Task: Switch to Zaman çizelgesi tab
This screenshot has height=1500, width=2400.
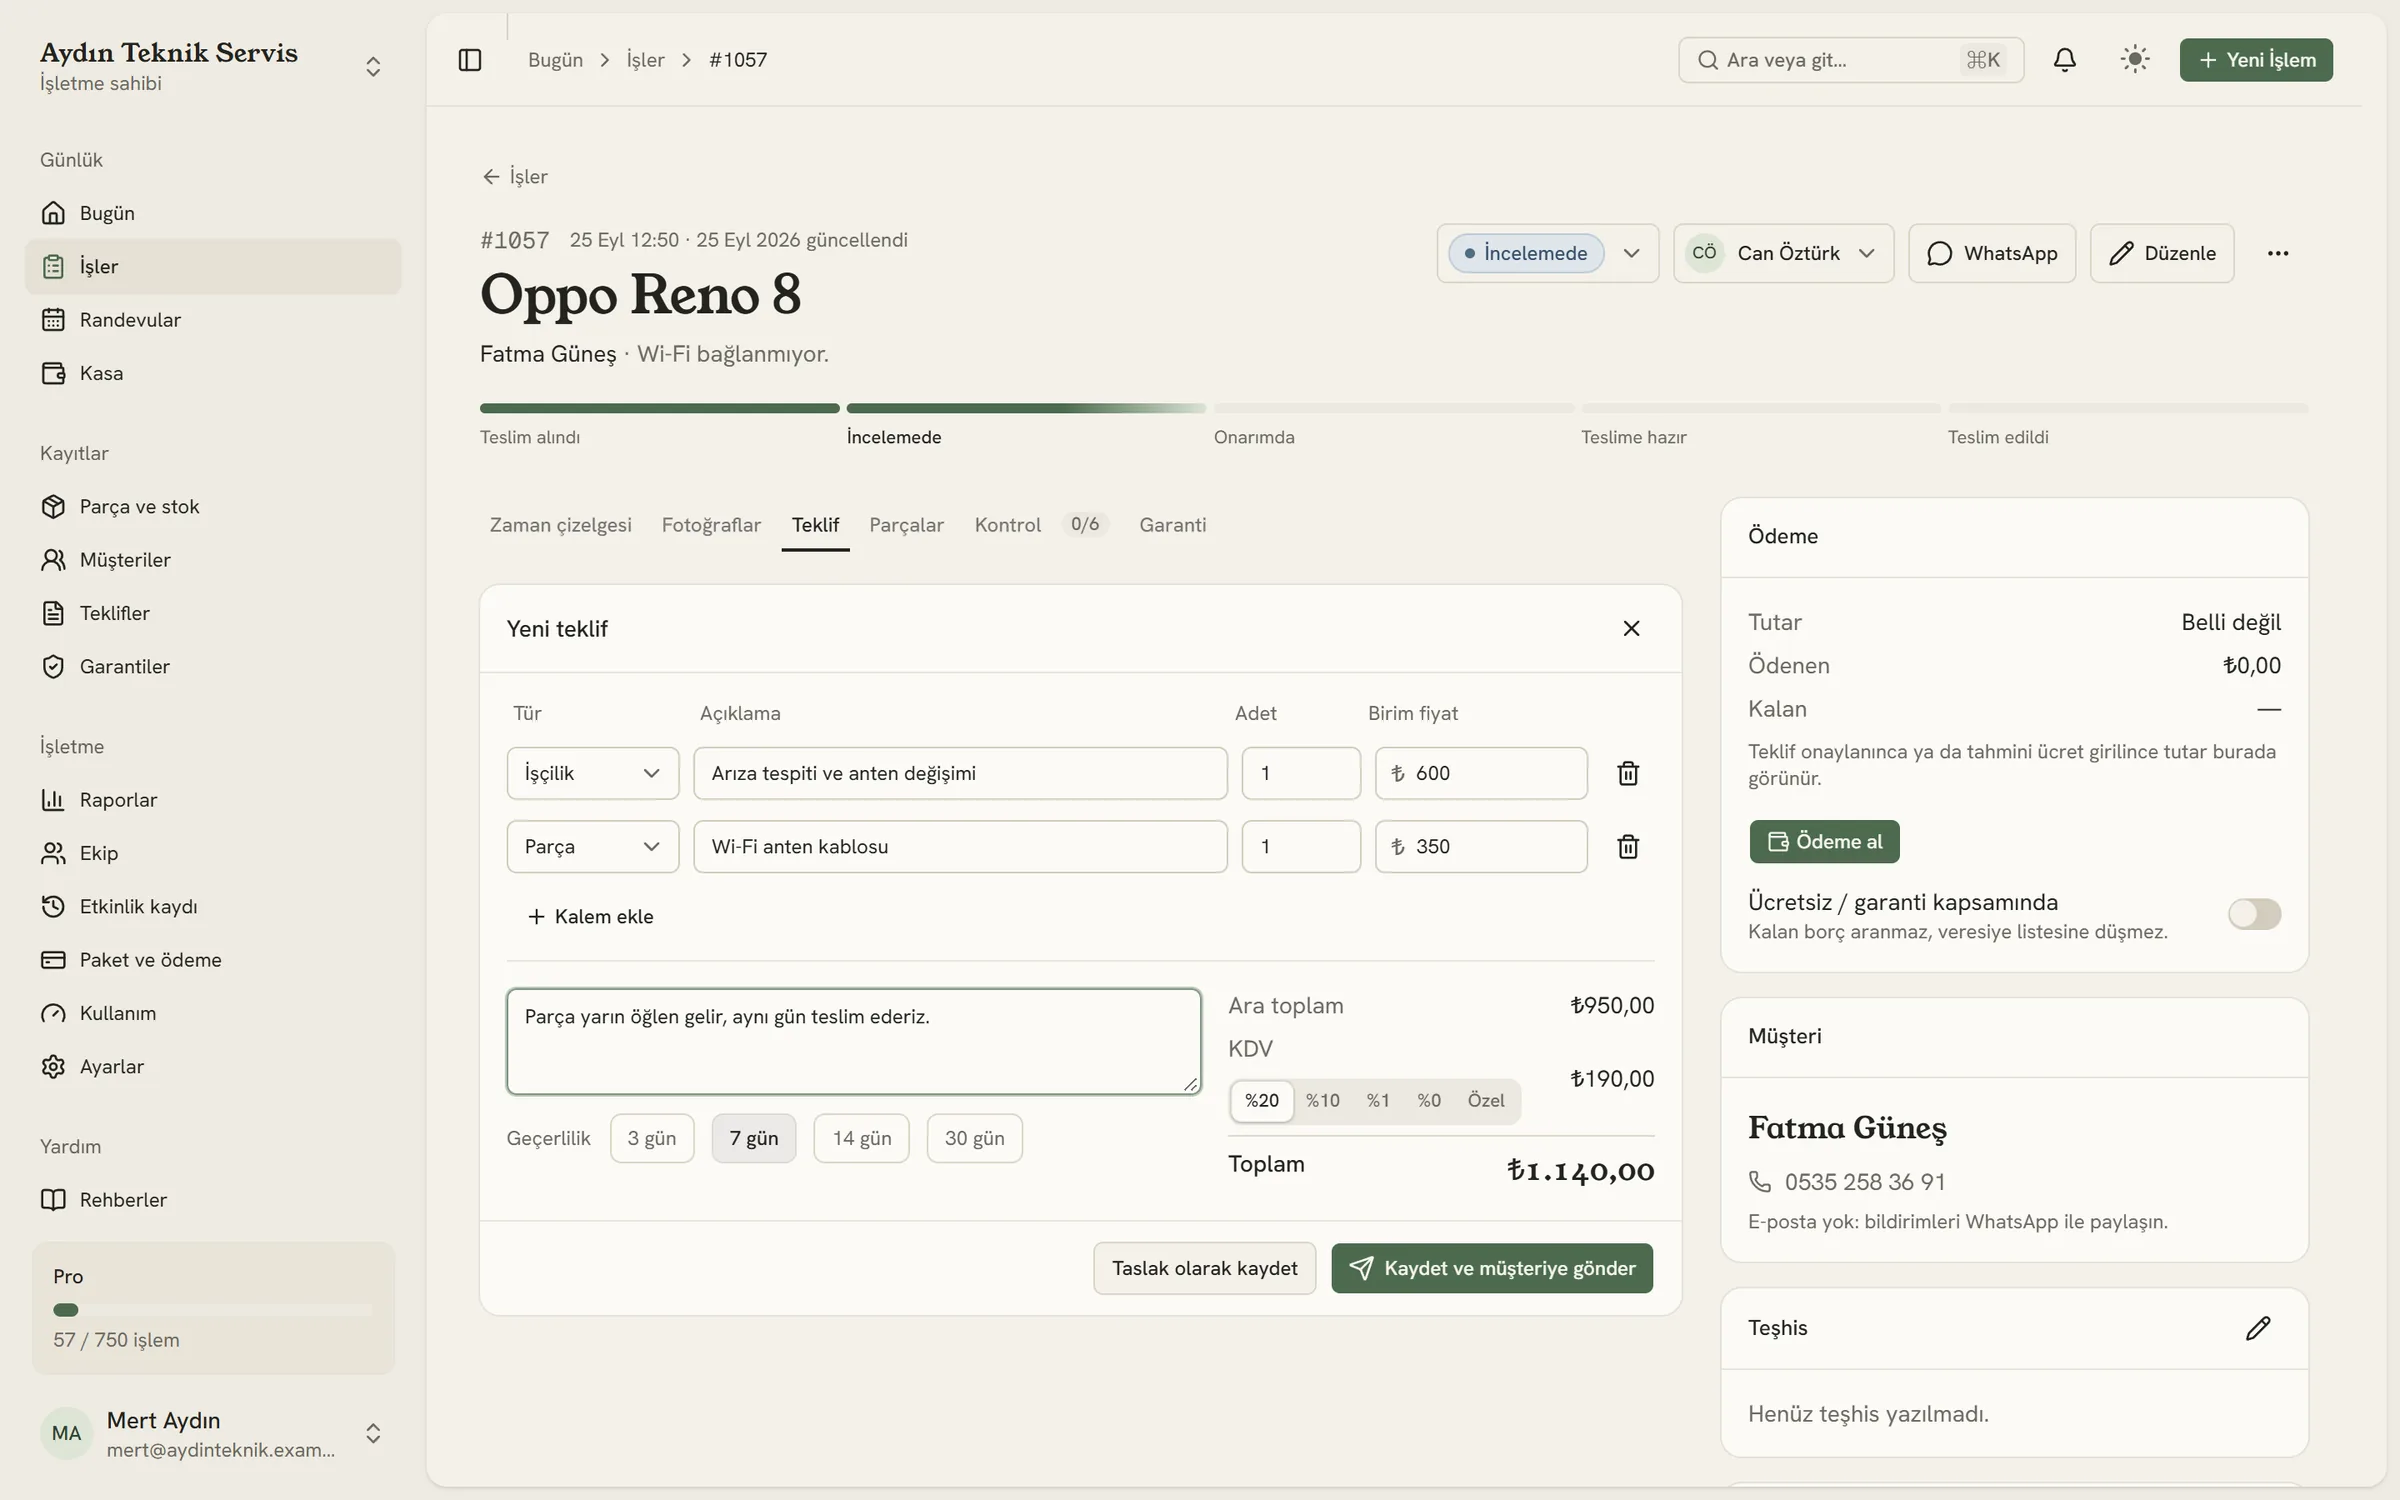Action: click(x=560, y=525)
